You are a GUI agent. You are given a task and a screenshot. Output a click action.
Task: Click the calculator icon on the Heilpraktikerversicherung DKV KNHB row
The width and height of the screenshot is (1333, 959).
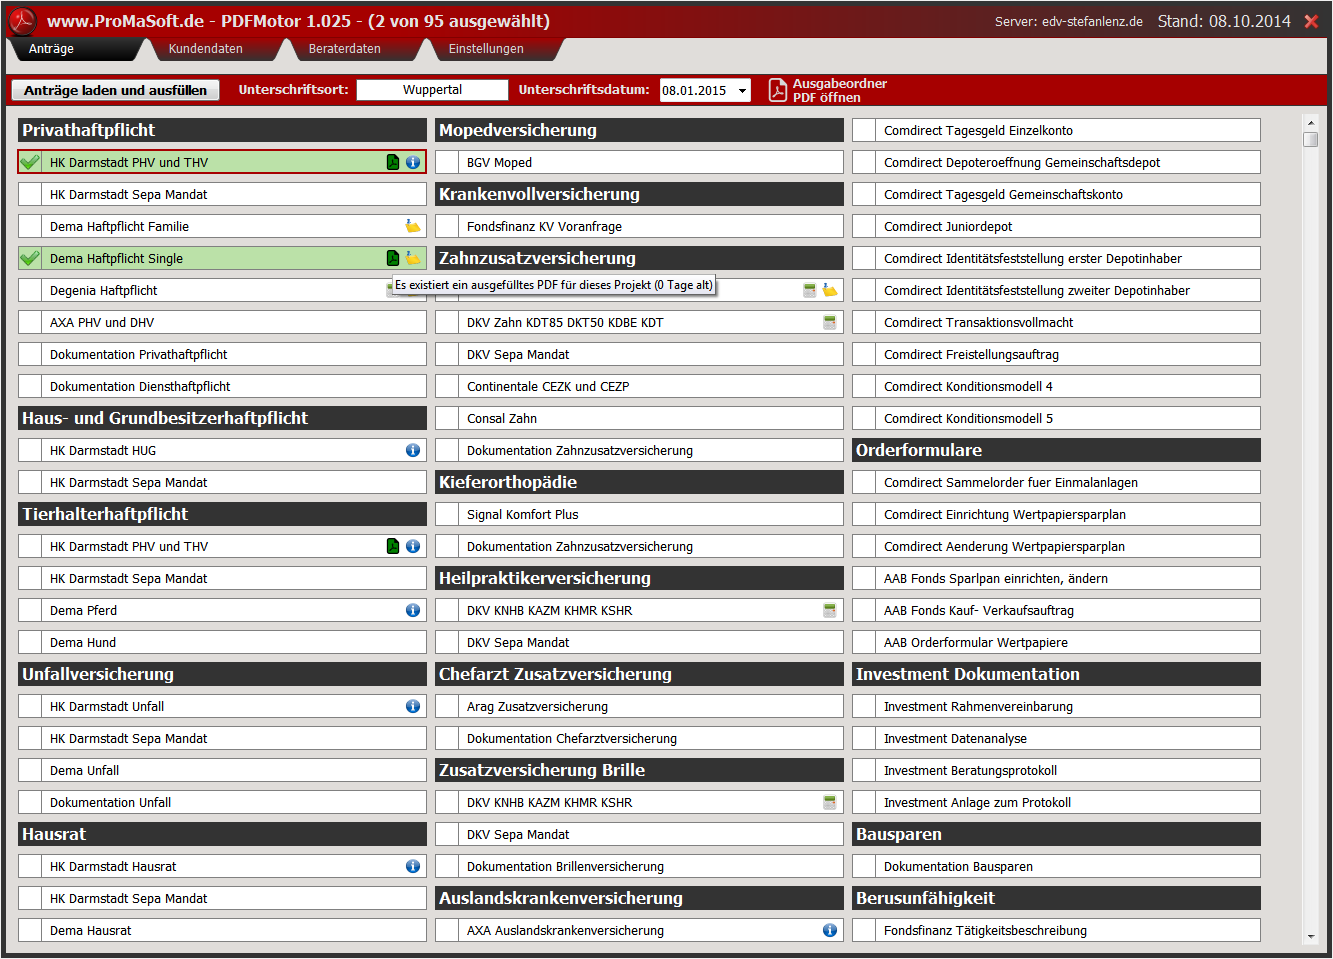coord(829,610)
